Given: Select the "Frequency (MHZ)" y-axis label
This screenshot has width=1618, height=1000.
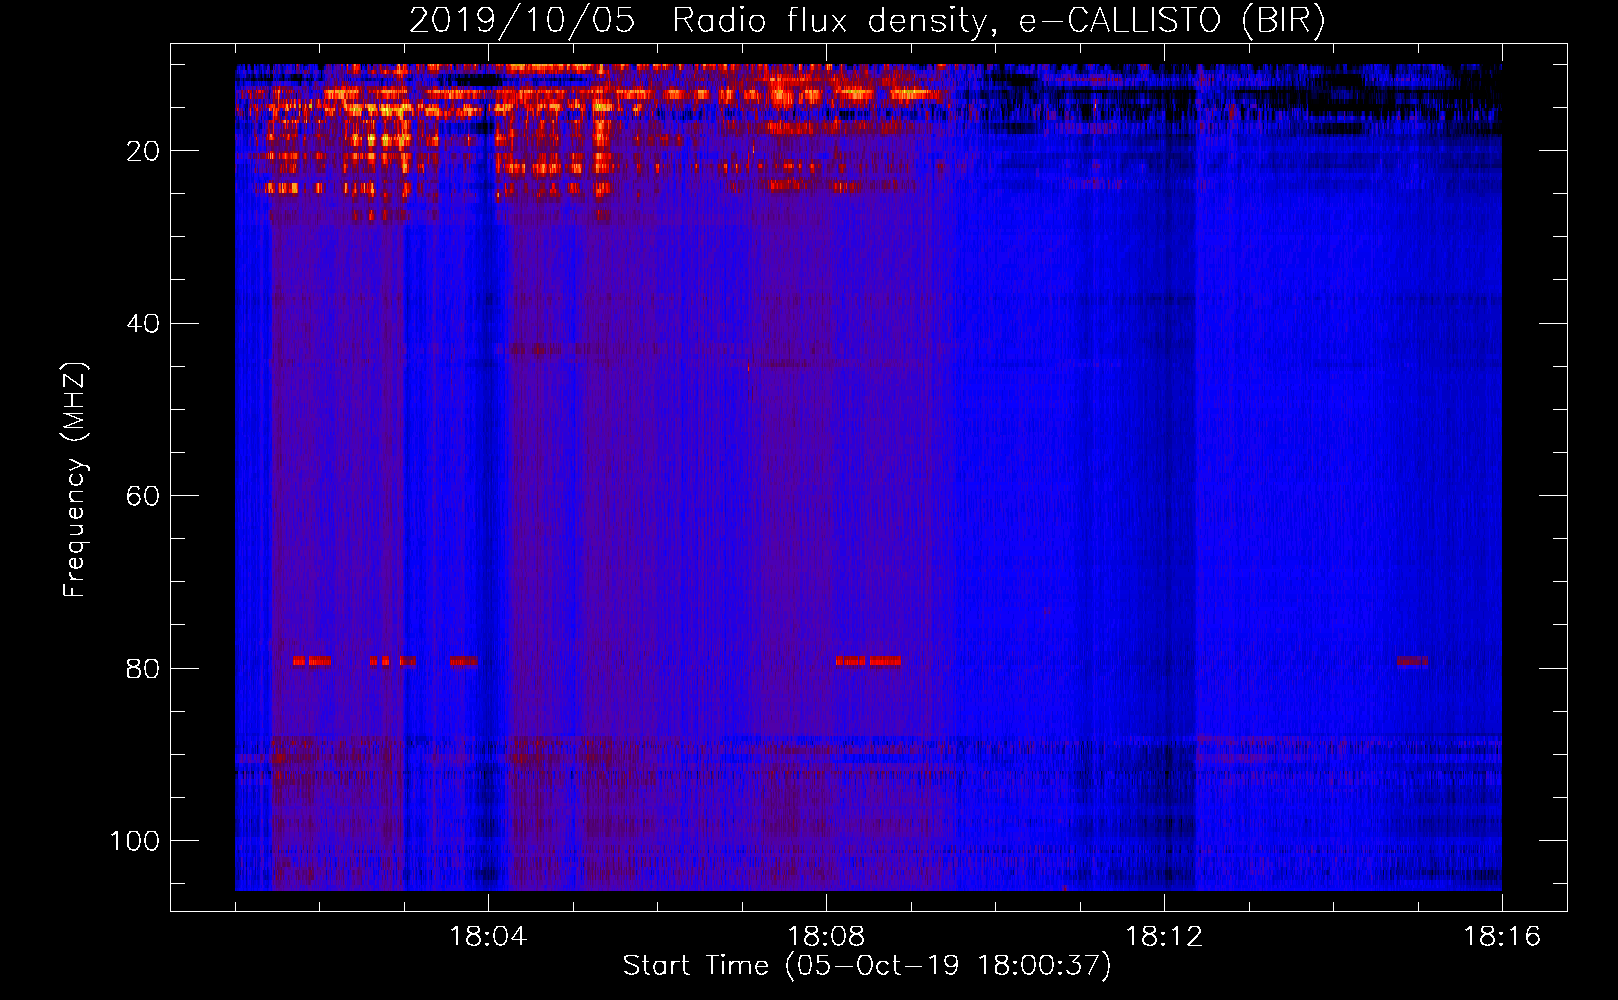Looking at the screenshot, I should pyautogui.click(x=76, y=480).
